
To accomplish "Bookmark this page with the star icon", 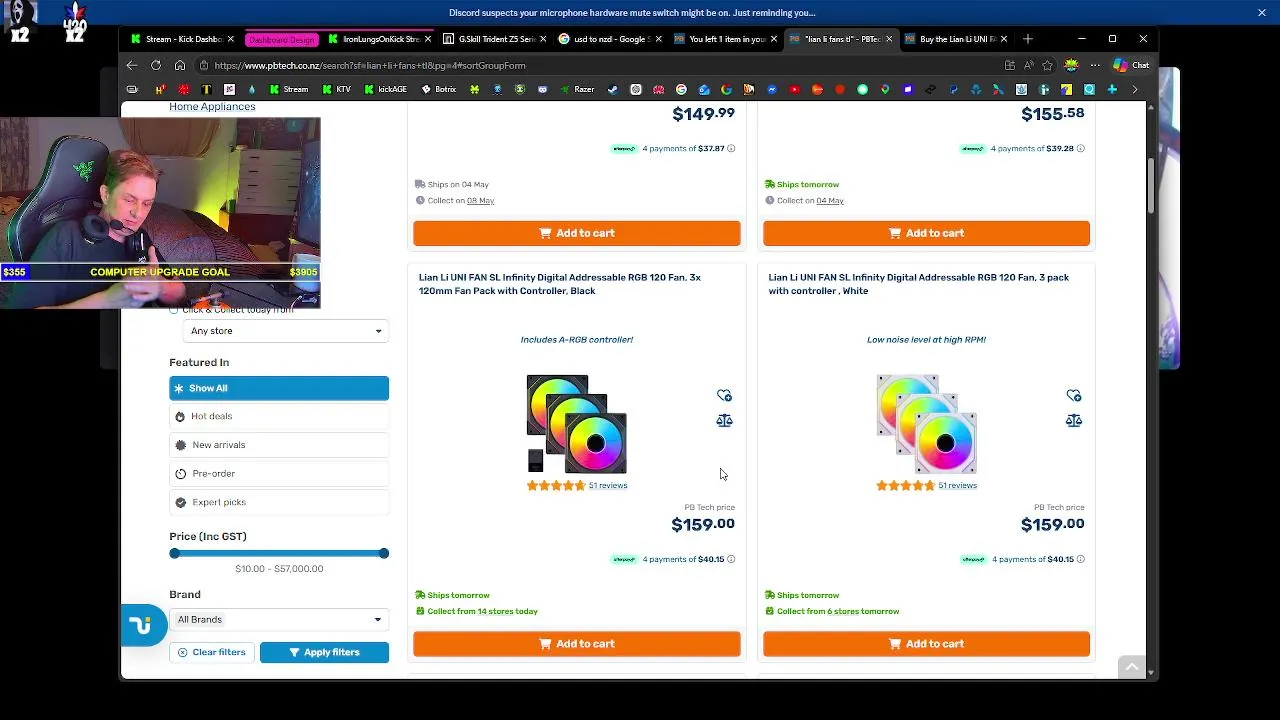I will [1047, 65].
